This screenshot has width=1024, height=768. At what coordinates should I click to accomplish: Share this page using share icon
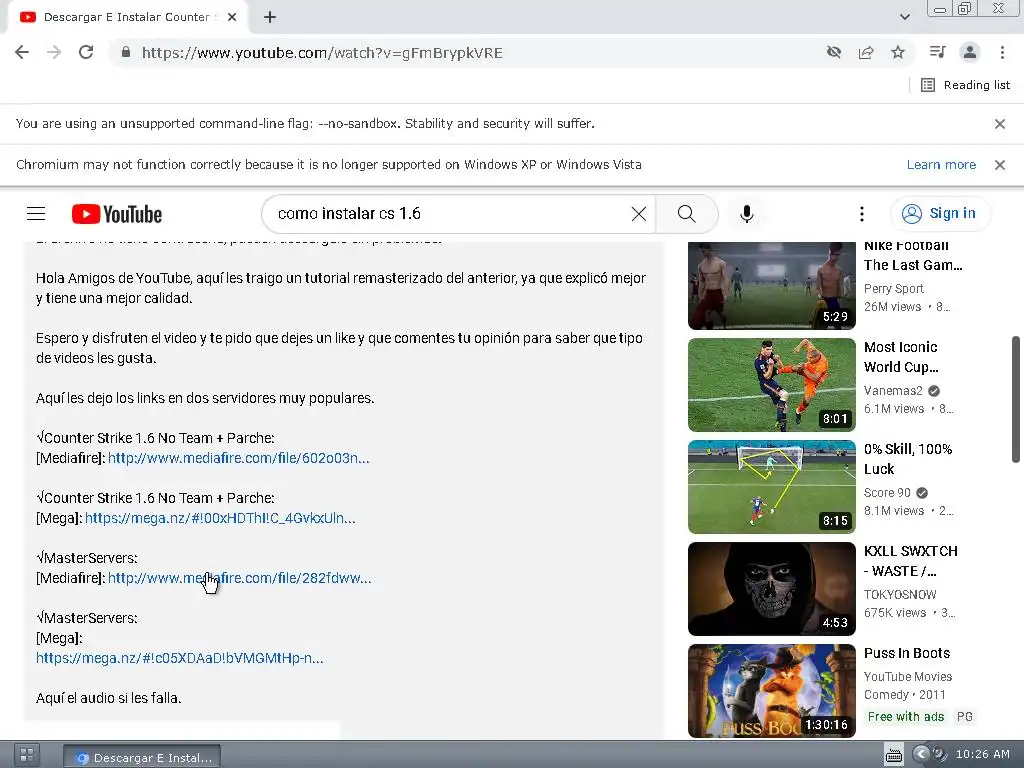tap(866, 52)
